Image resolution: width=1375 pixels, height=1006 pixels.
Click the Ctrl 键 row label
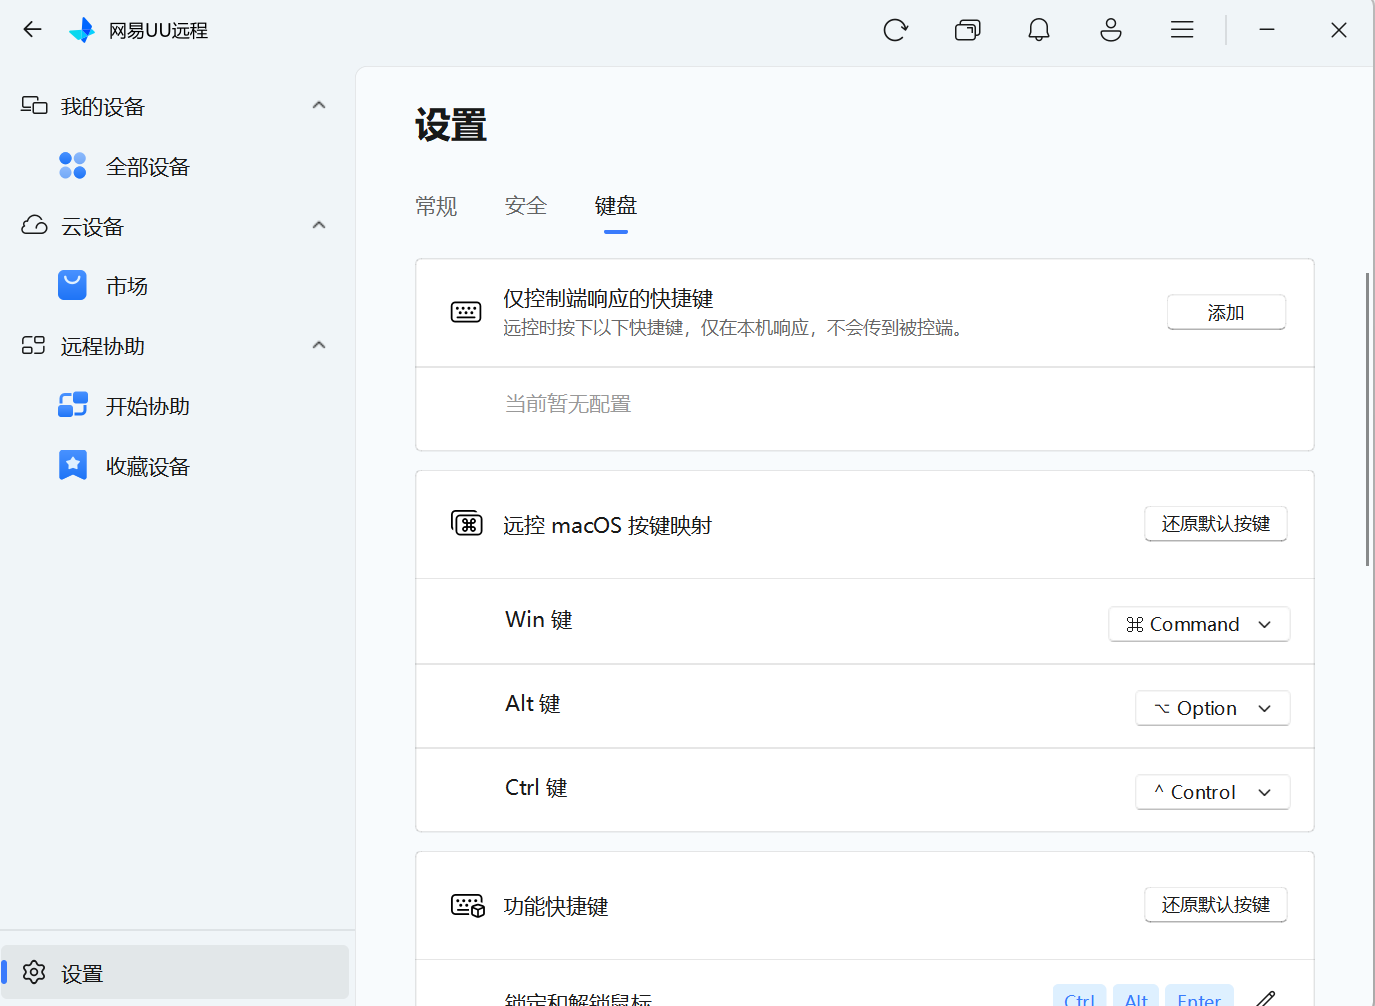pyautogui.click(x=536, y=787)
